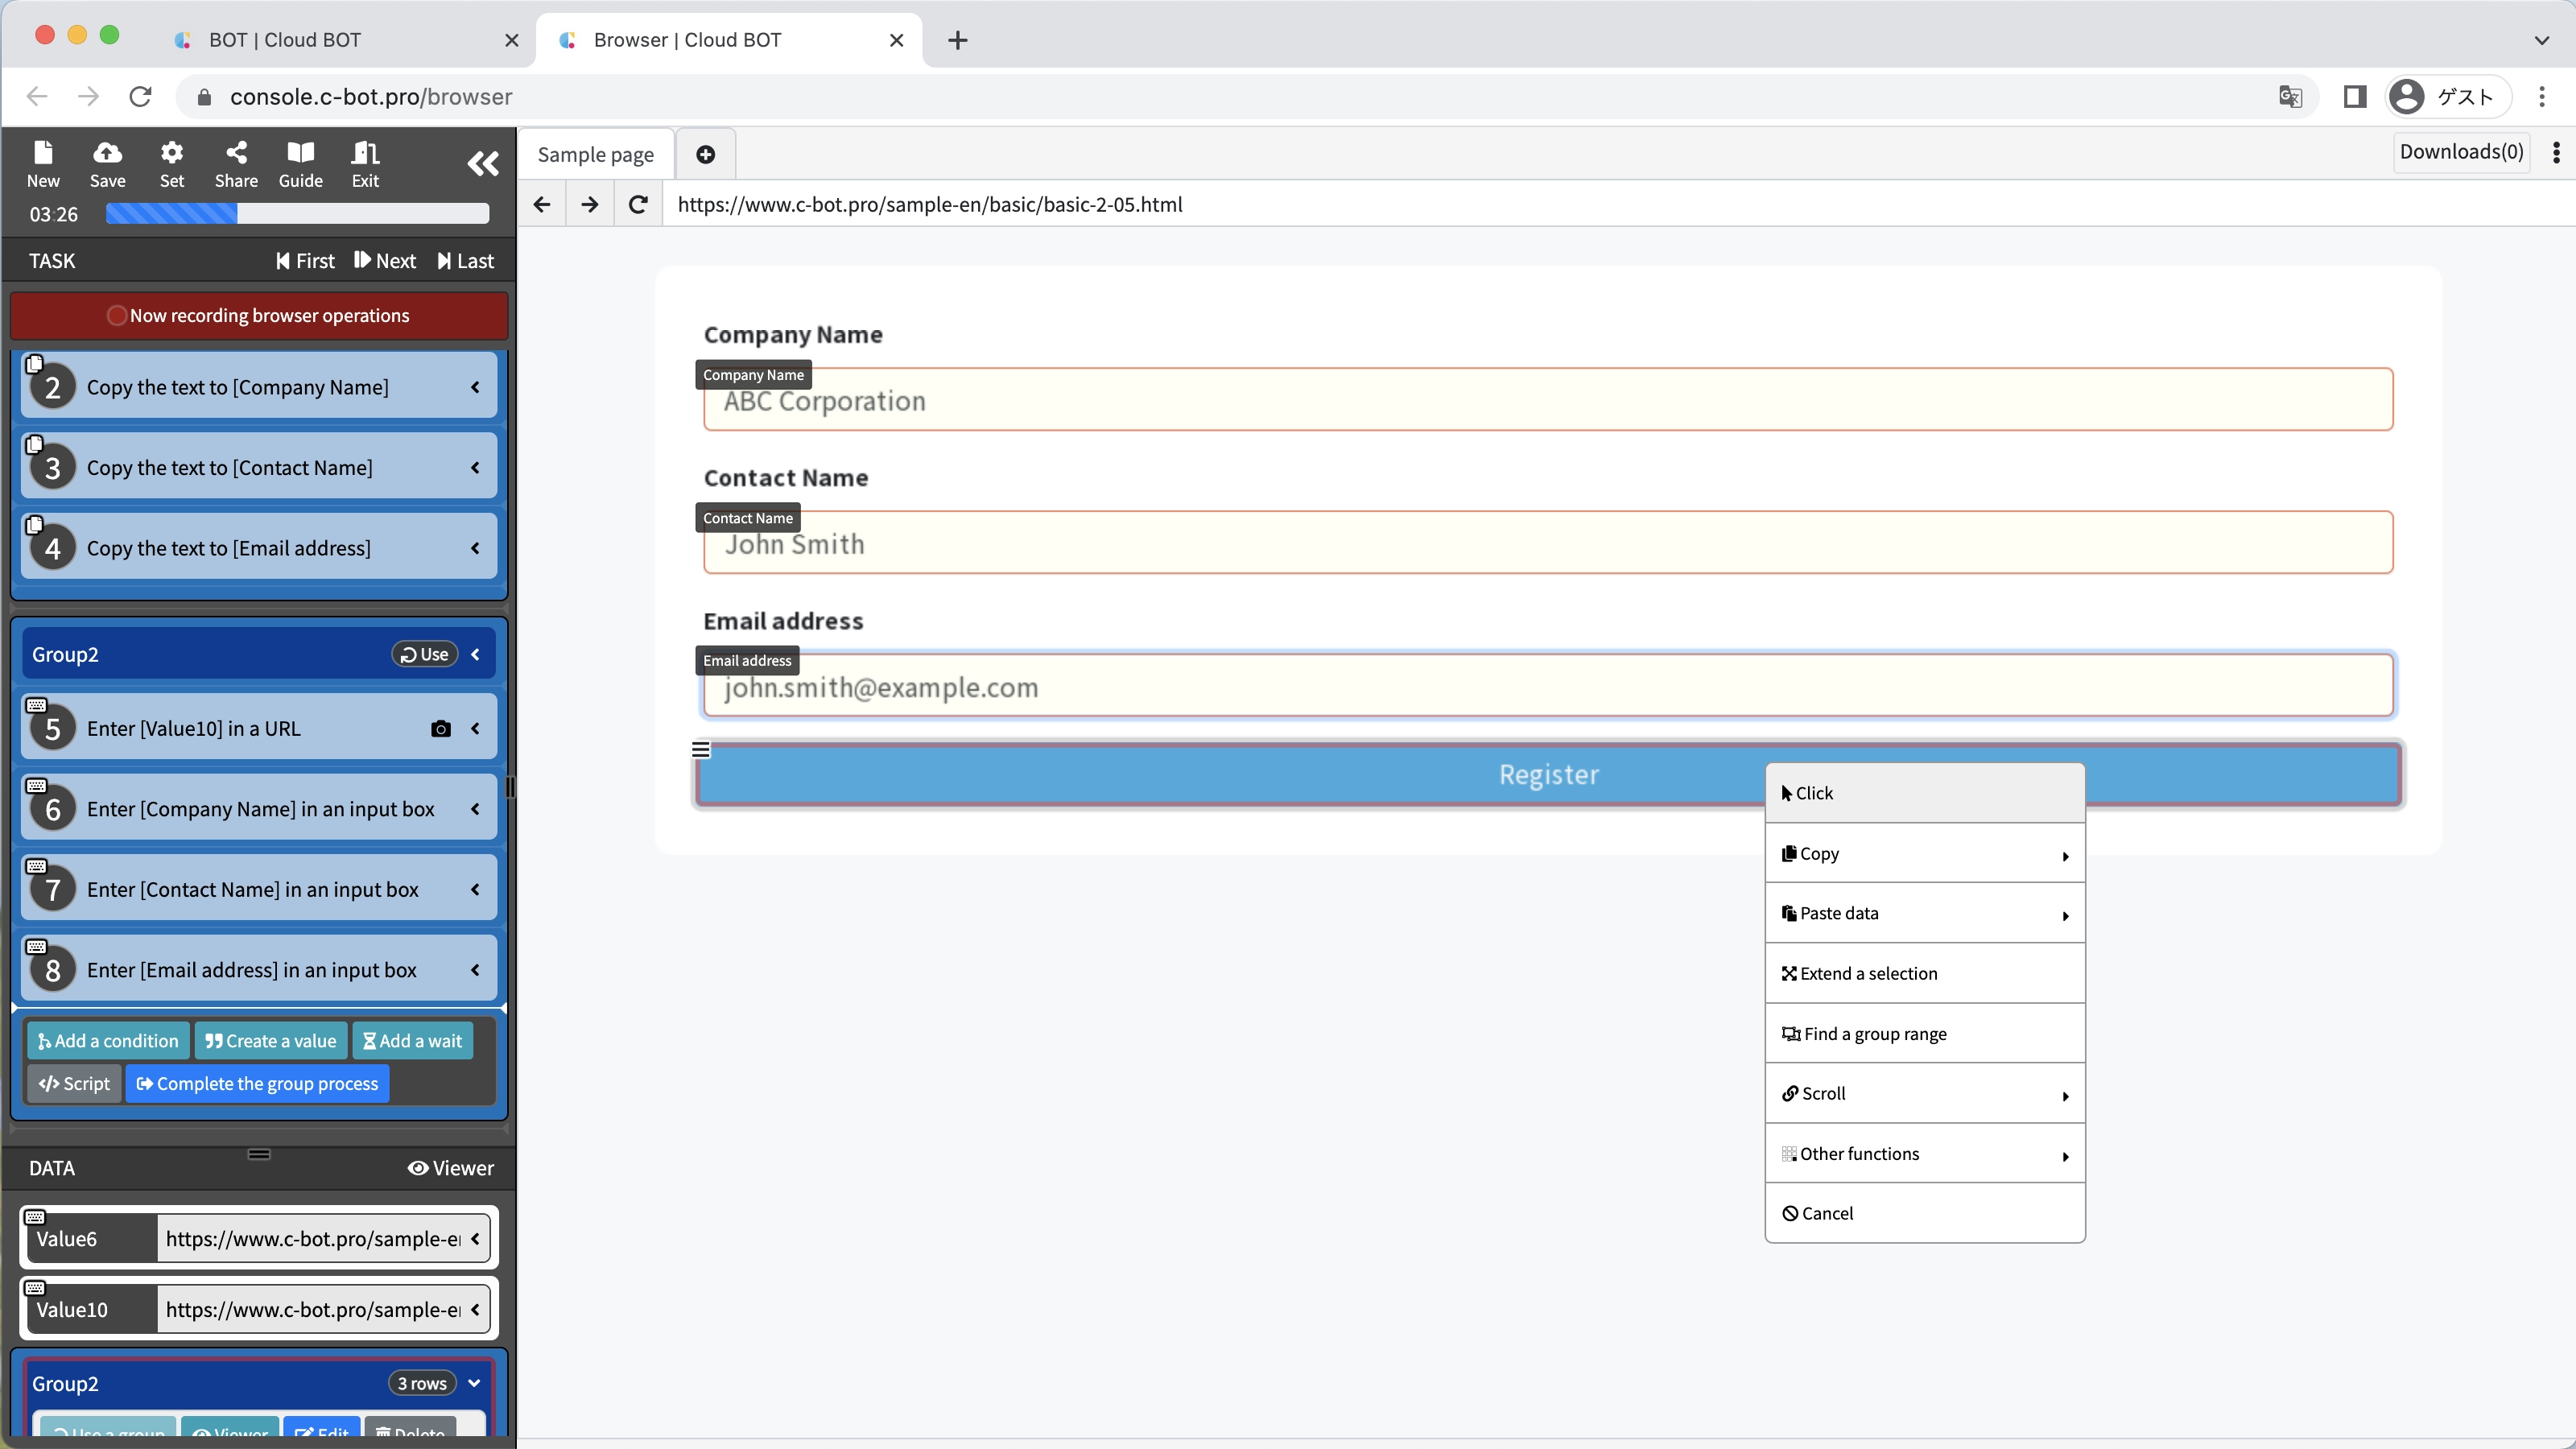Click camera icon on step 5
The image size is (2576, 1449).
pyautogui.click(x=440, y=729)
